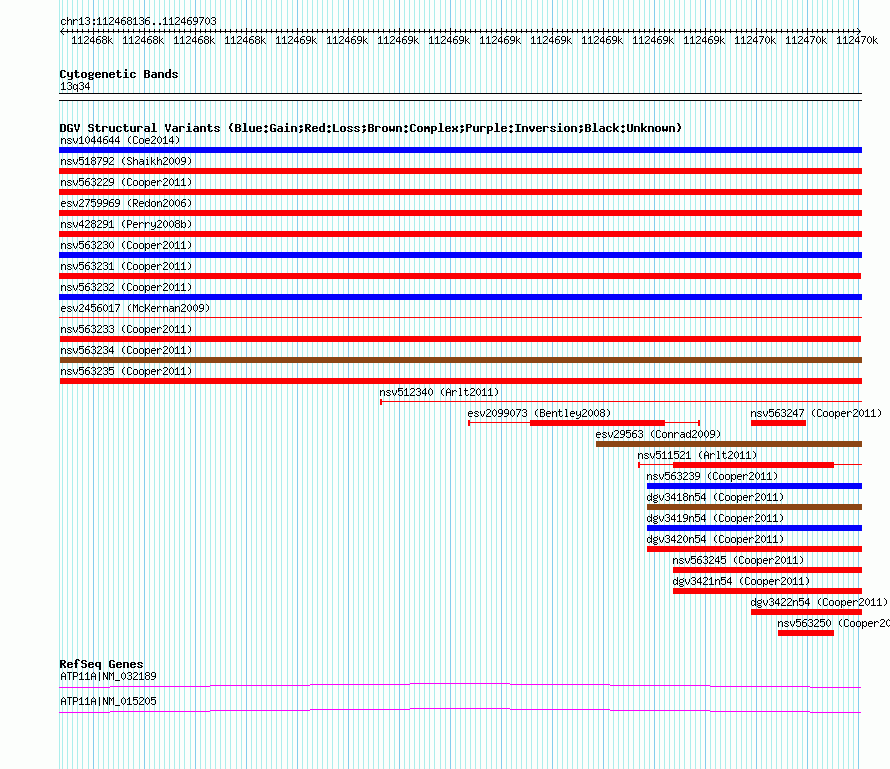Open the nsv511521 (Arlt2011) label
Viewport: 890px width, 769px height.
point(697,455)
